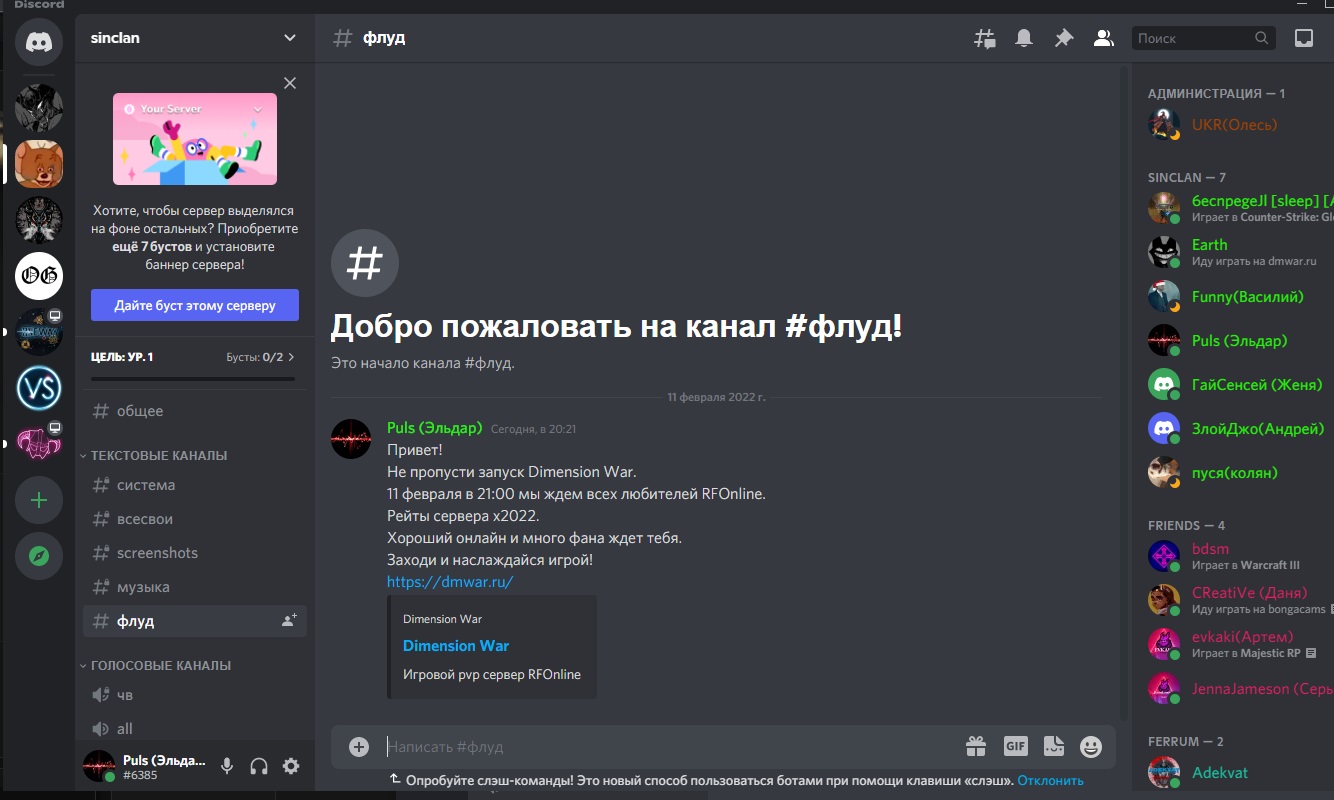Open the wolf artwork server icon

(39, 220)
